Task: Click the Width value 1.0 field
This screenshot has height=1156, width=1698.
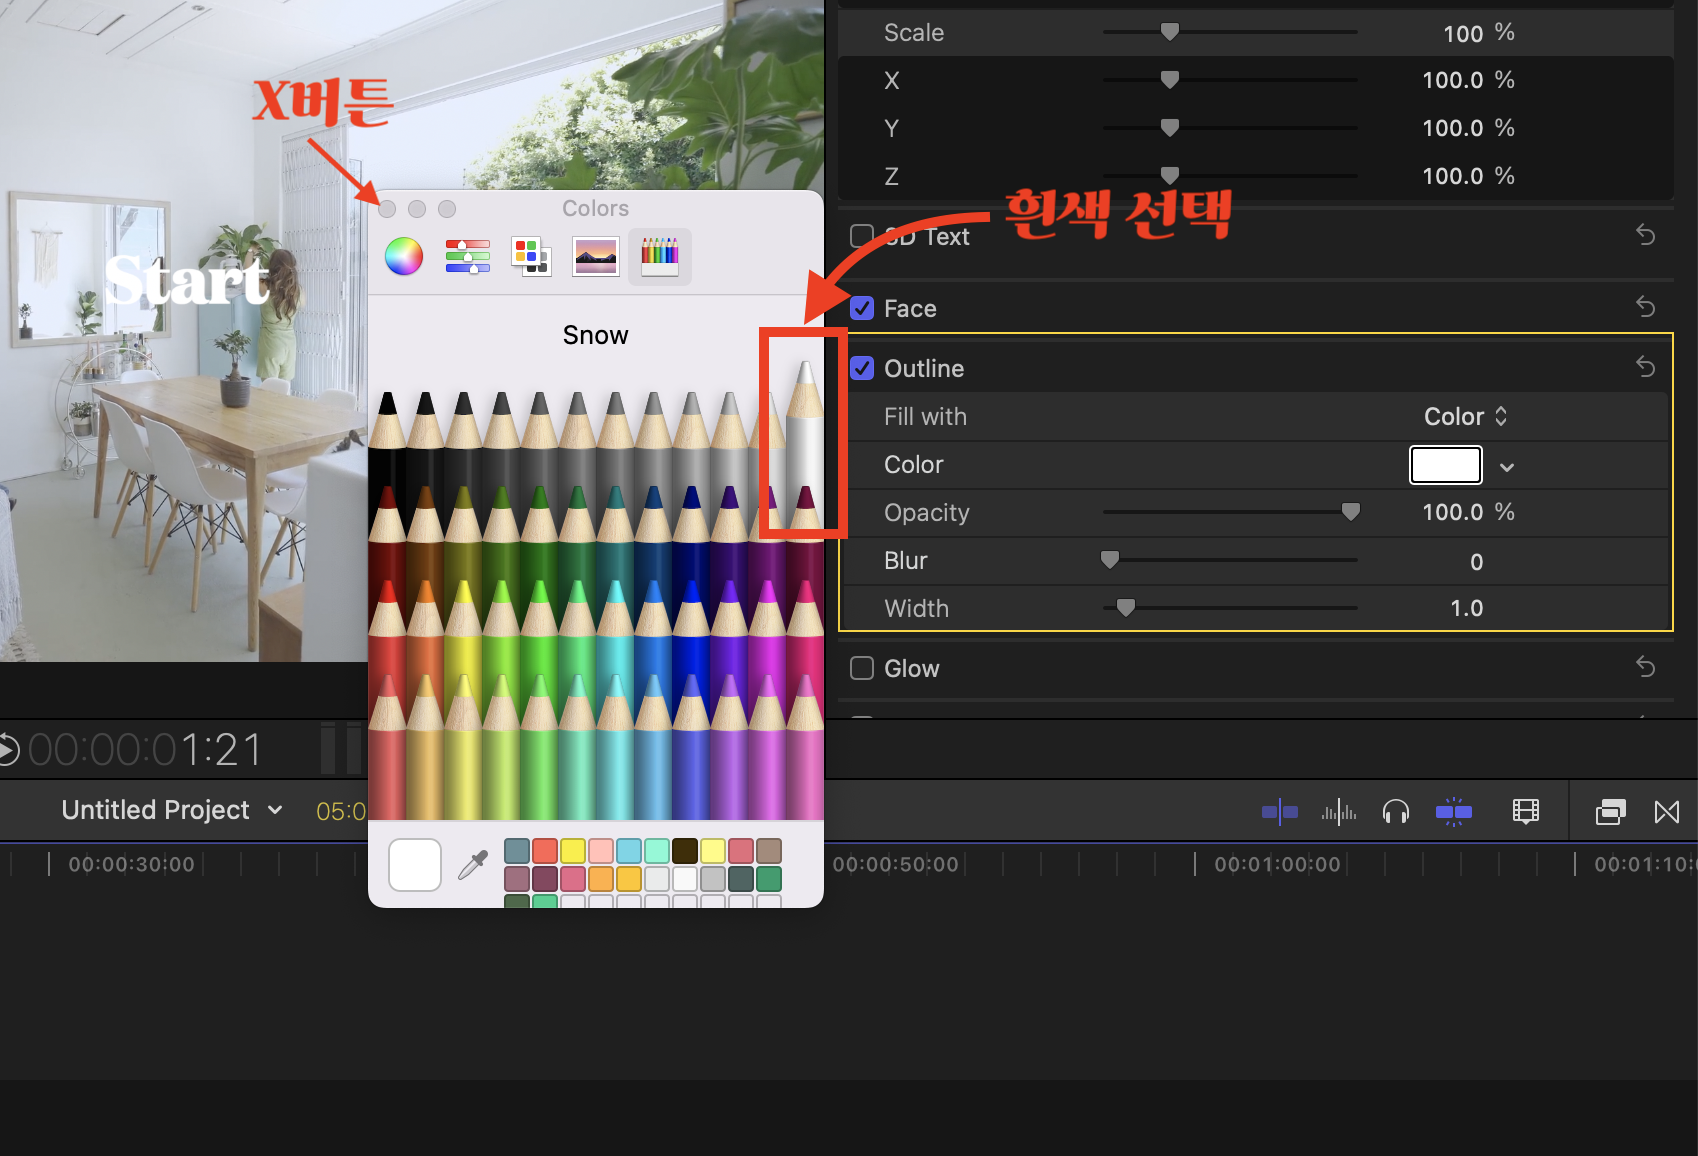Action: [1466, 609]
